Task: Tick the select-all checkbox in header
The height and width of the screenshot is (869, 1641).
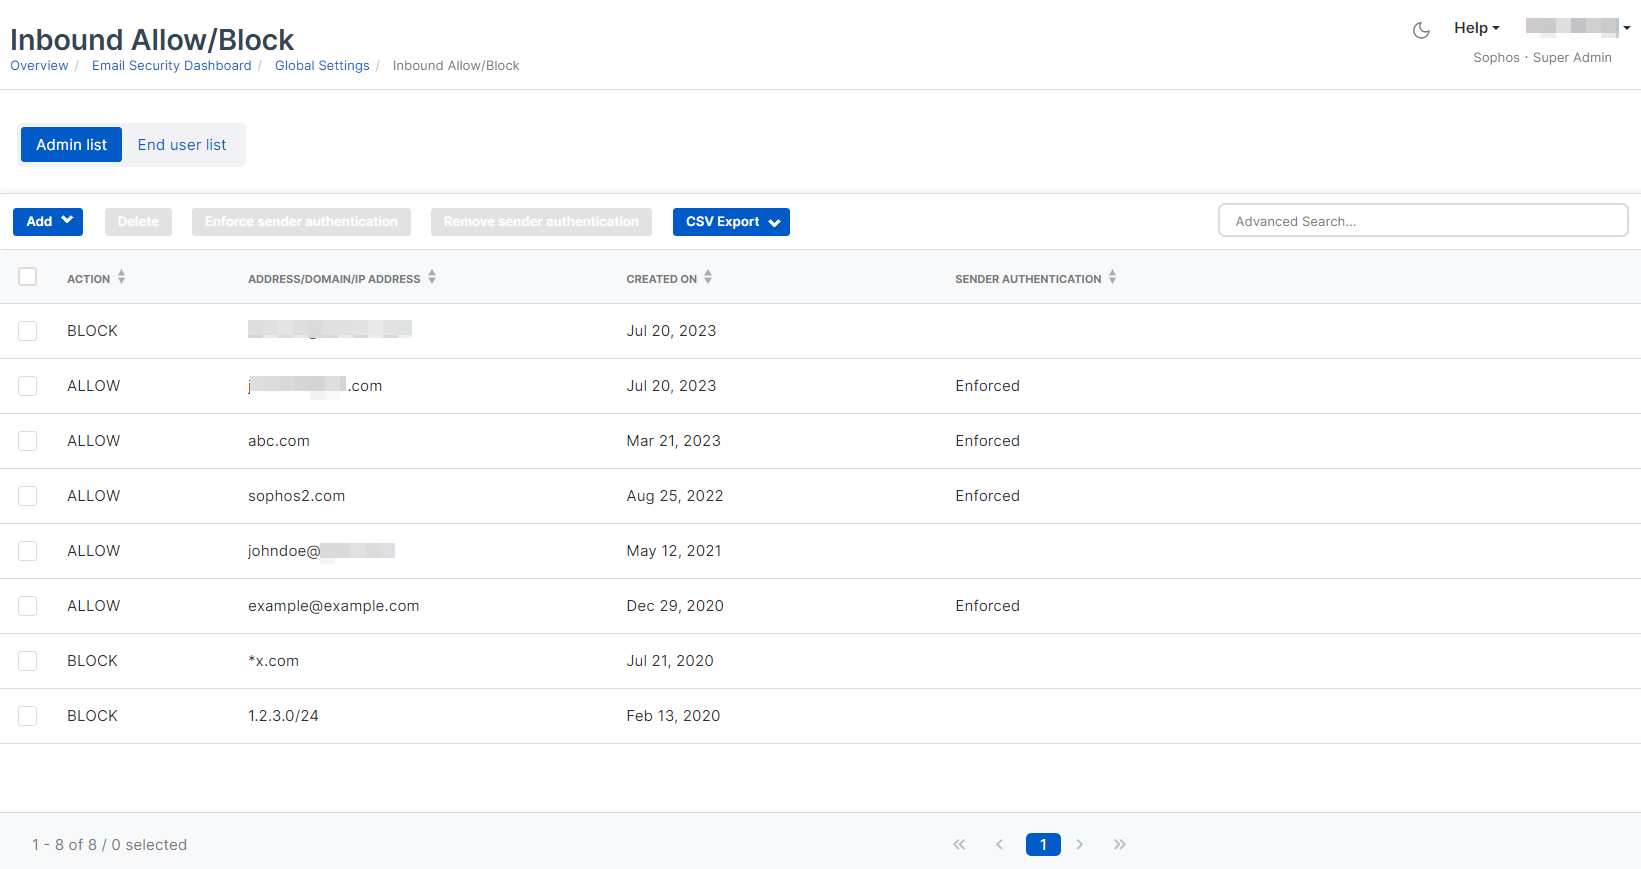Action: [28, 277]
